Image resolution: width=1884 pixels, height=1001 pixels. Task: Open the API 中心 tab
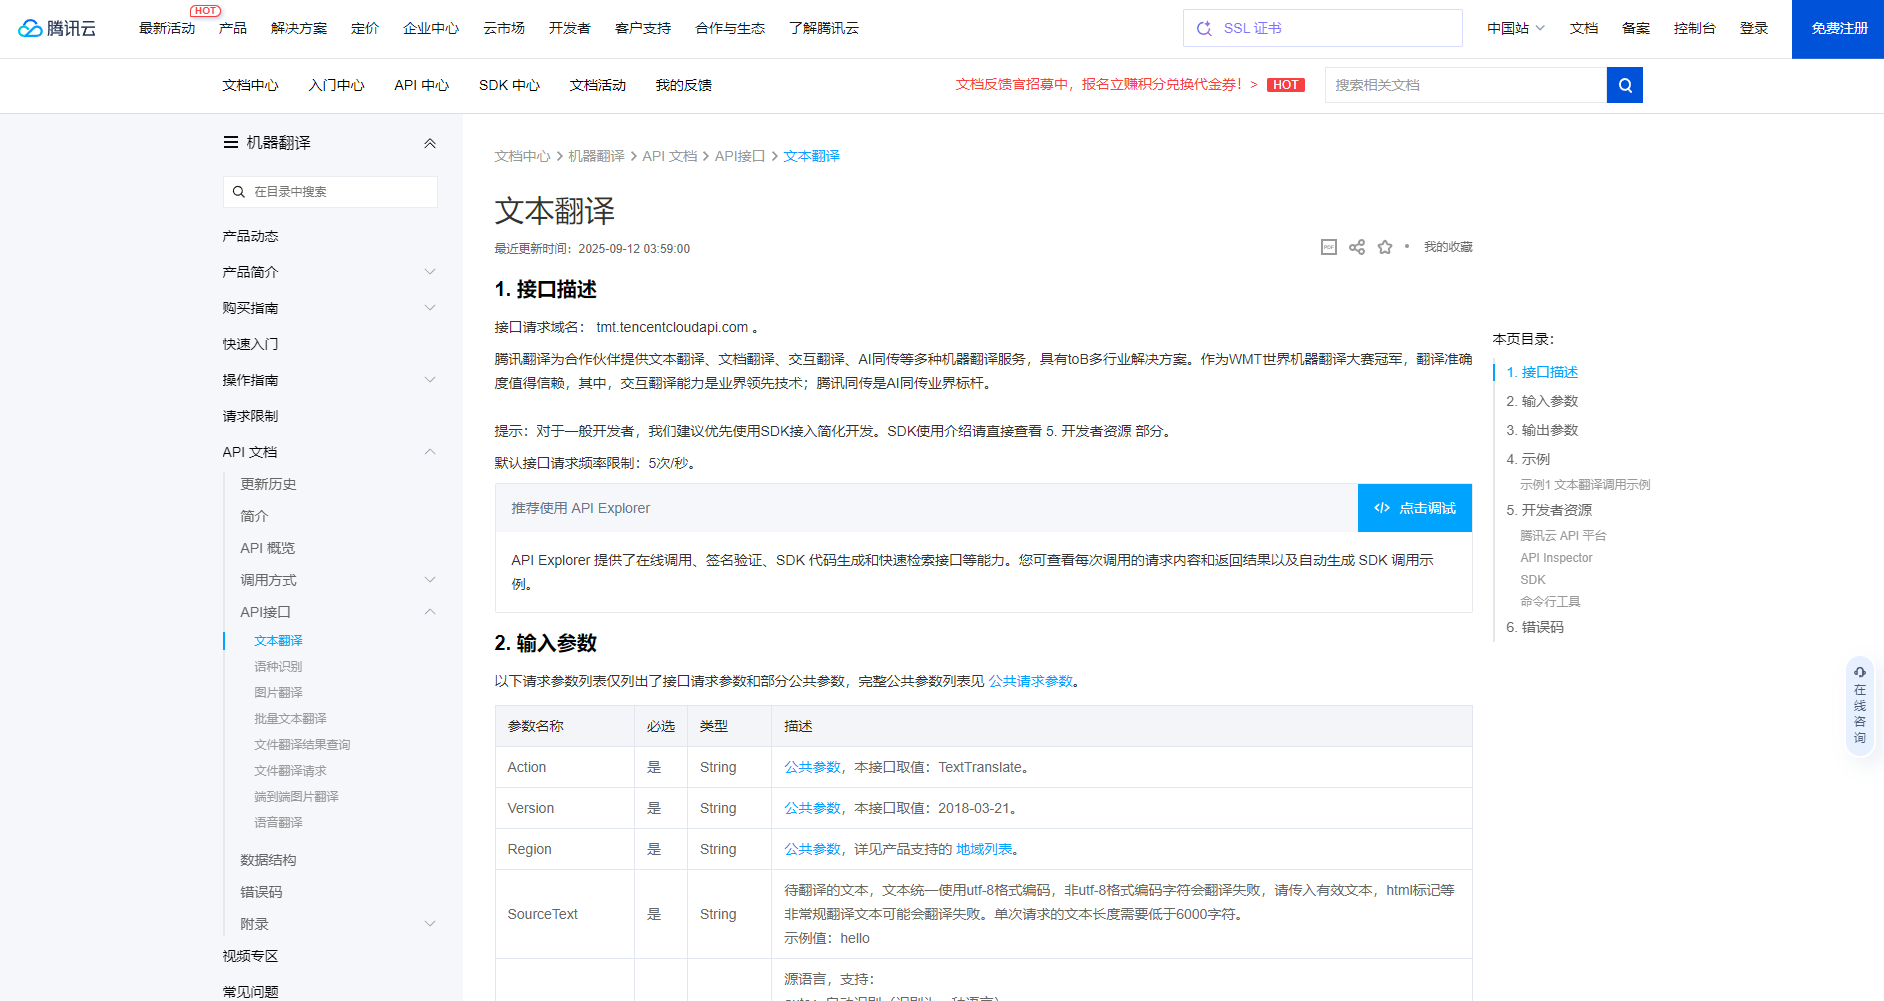click(x=421, y=85)
